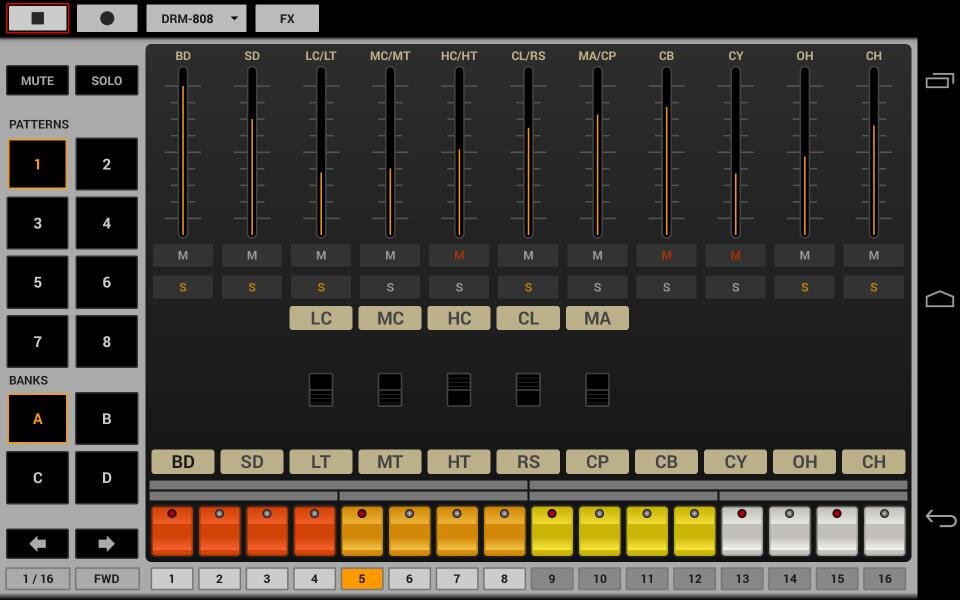Screen dimensions: 960x600
Task: Adjust the SD volume fader
Action: [252, 150]
